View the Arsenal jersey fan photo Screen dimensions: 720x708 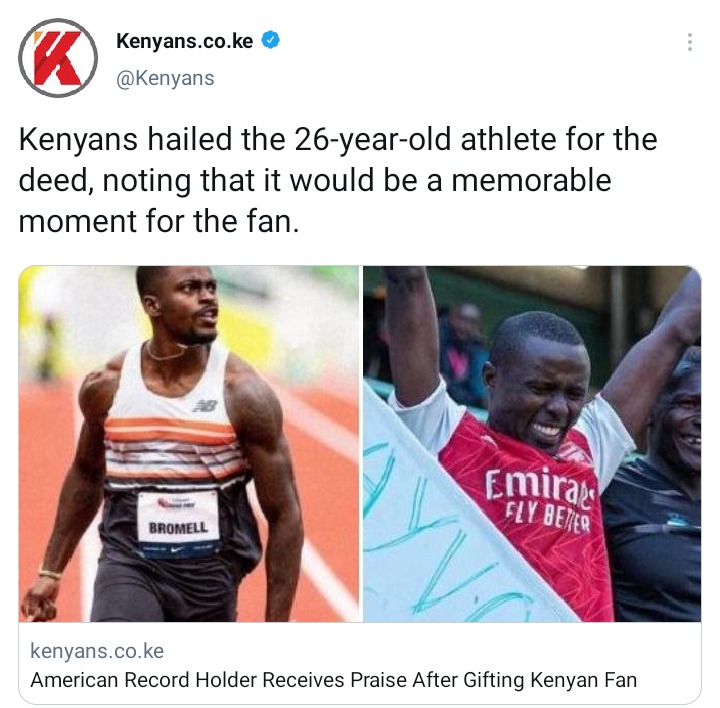pos(532,444)
